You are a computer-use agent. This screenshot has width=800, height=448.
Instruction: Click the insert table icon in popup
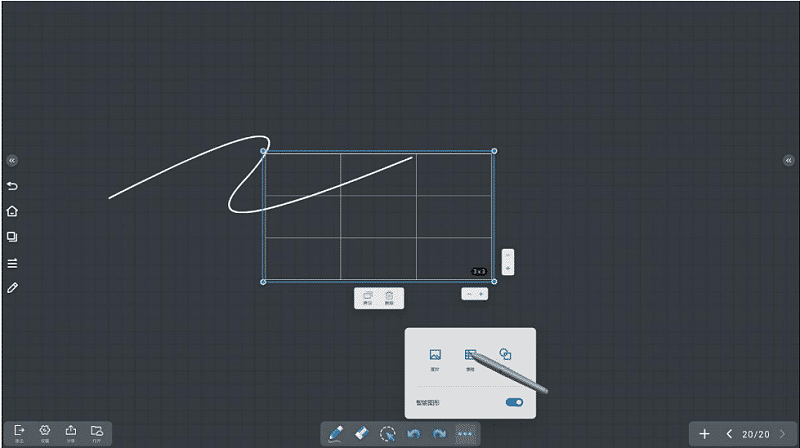pyautogui.click(x=470, y=355)
